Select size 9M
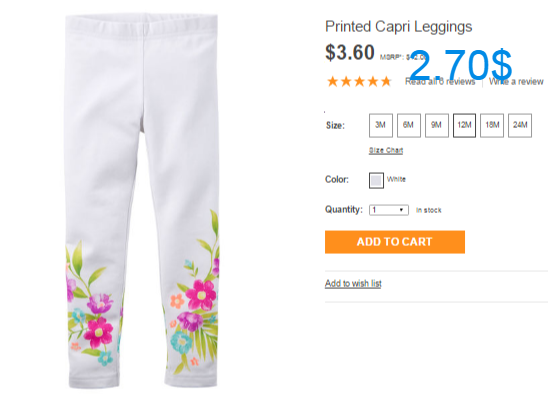This screenshot has width=548, height=394. 437,125
